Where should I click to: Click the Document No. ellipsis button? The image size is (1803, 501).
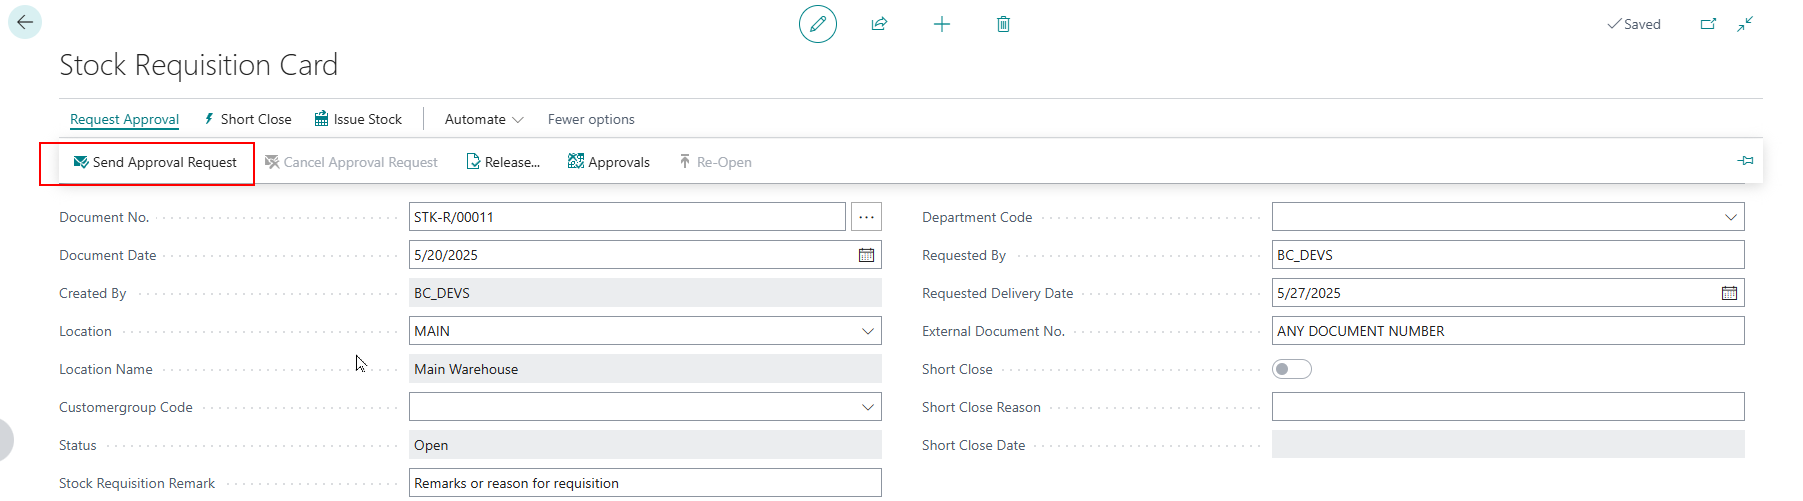[x=866, y=217]
